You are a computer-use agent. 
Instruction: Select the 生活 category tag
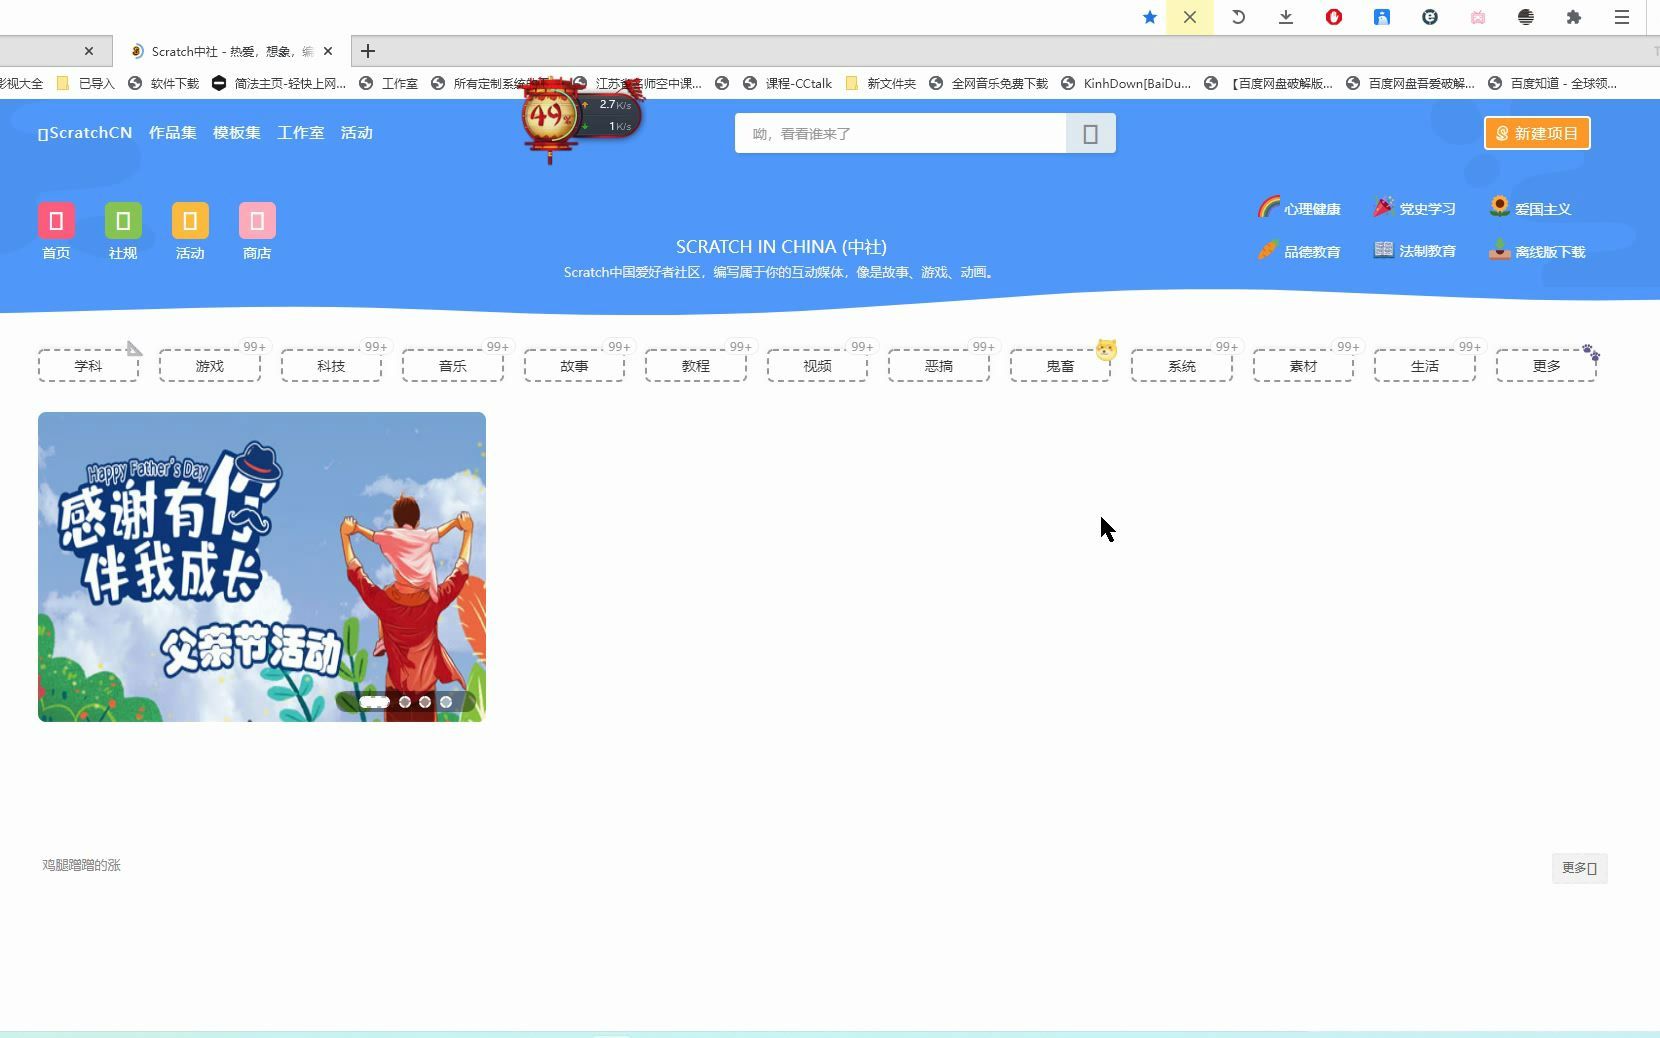(1425, 366)
